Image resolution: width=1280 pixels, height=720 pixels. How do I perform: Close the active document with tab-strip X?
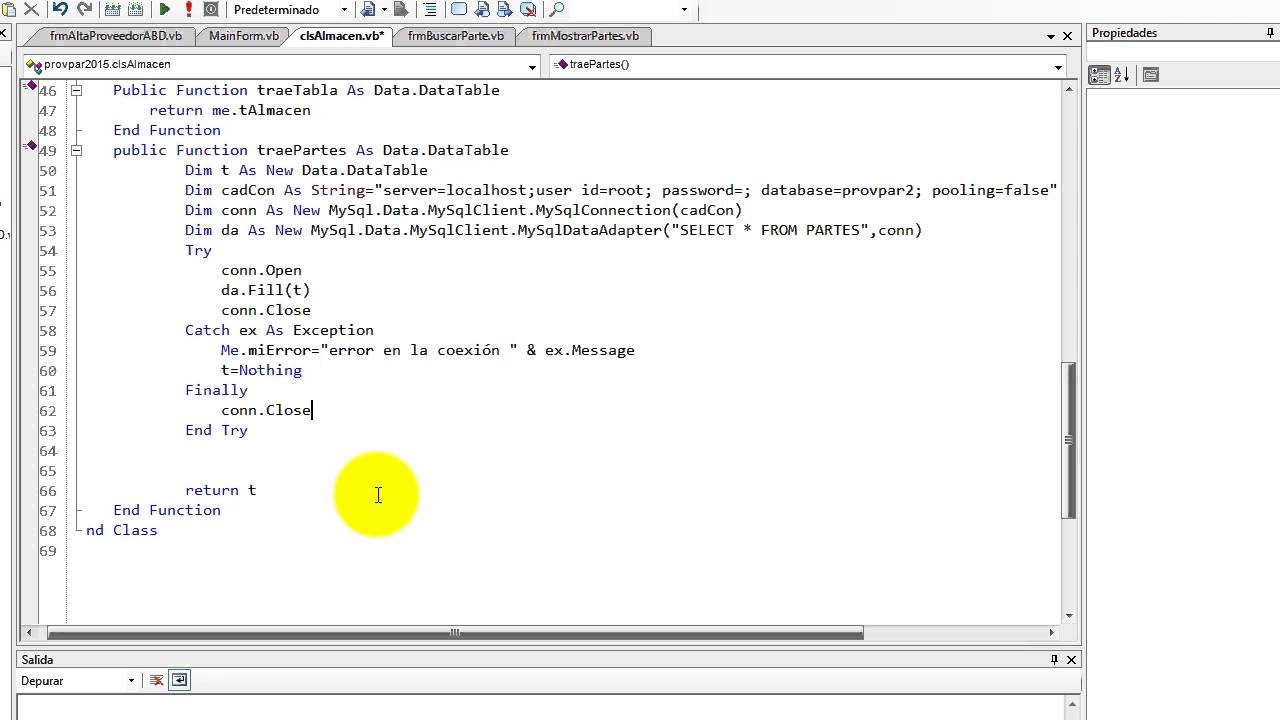(x=1068, y=36)
